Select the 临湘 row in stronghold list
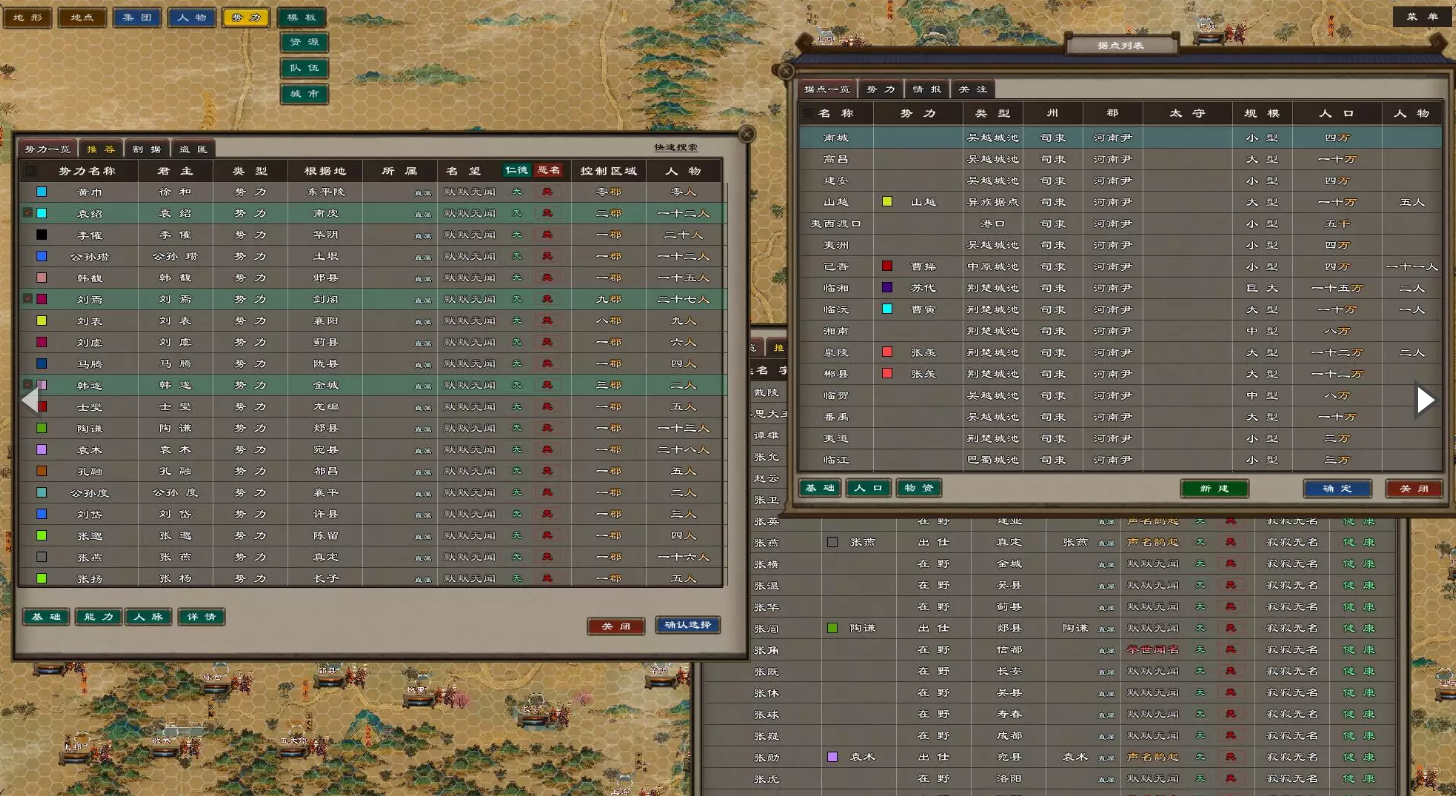The image size is (1456, 796). pyautogui.click(x=835, y=288)
